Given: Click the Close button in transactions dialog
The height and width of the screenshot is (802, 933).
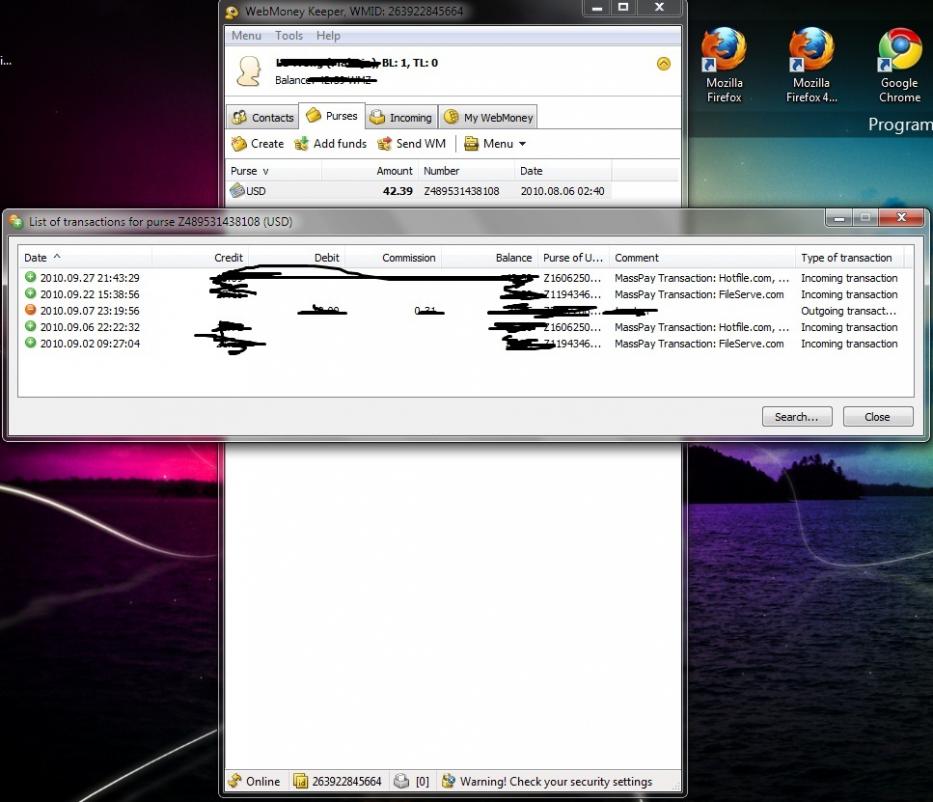Looking at the screenshot, I should (x=878, y=416).
